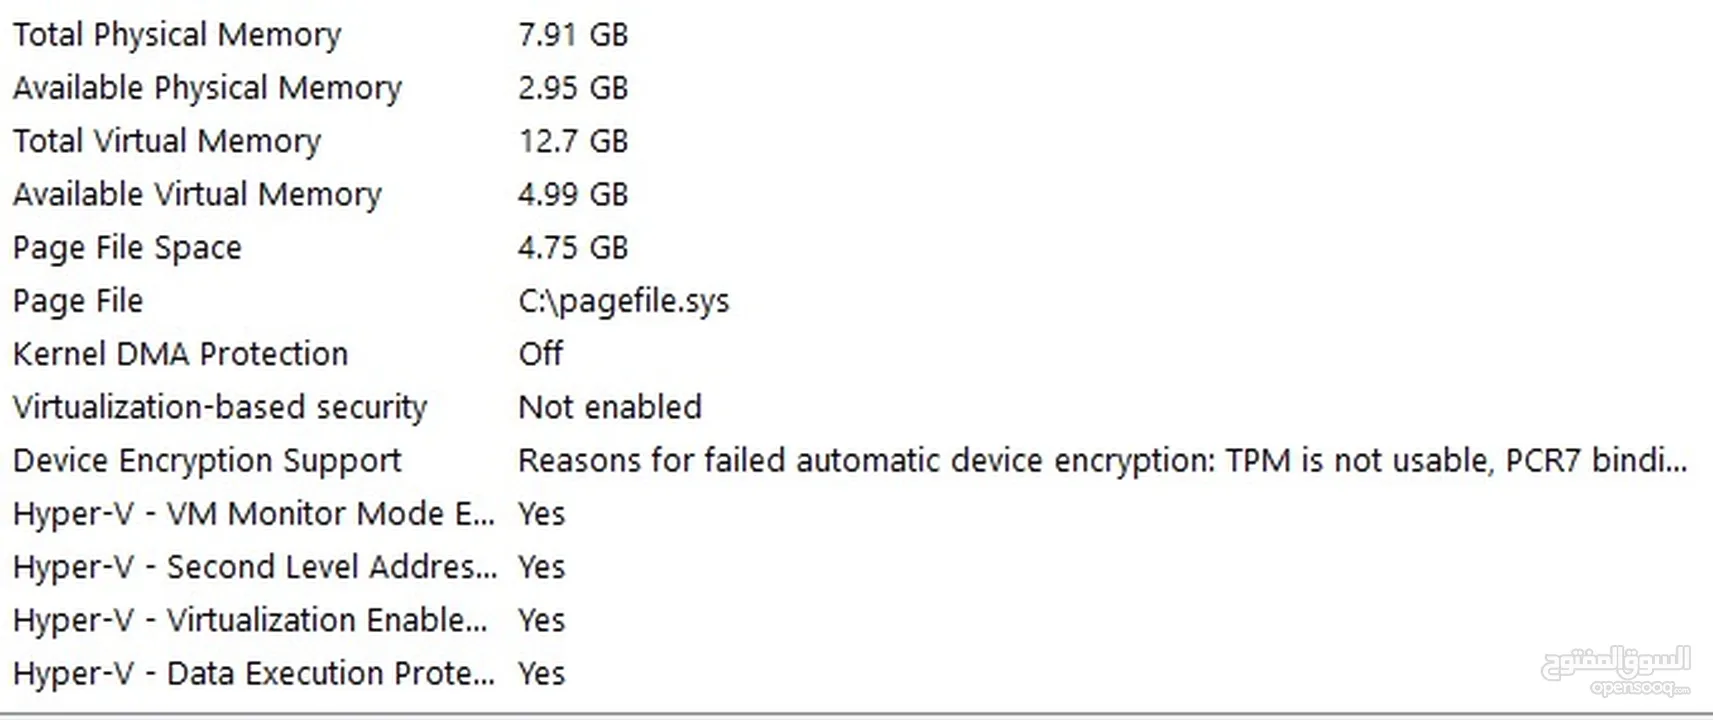
Task: Click the 12.7 GB value
Action: (573, 141)
